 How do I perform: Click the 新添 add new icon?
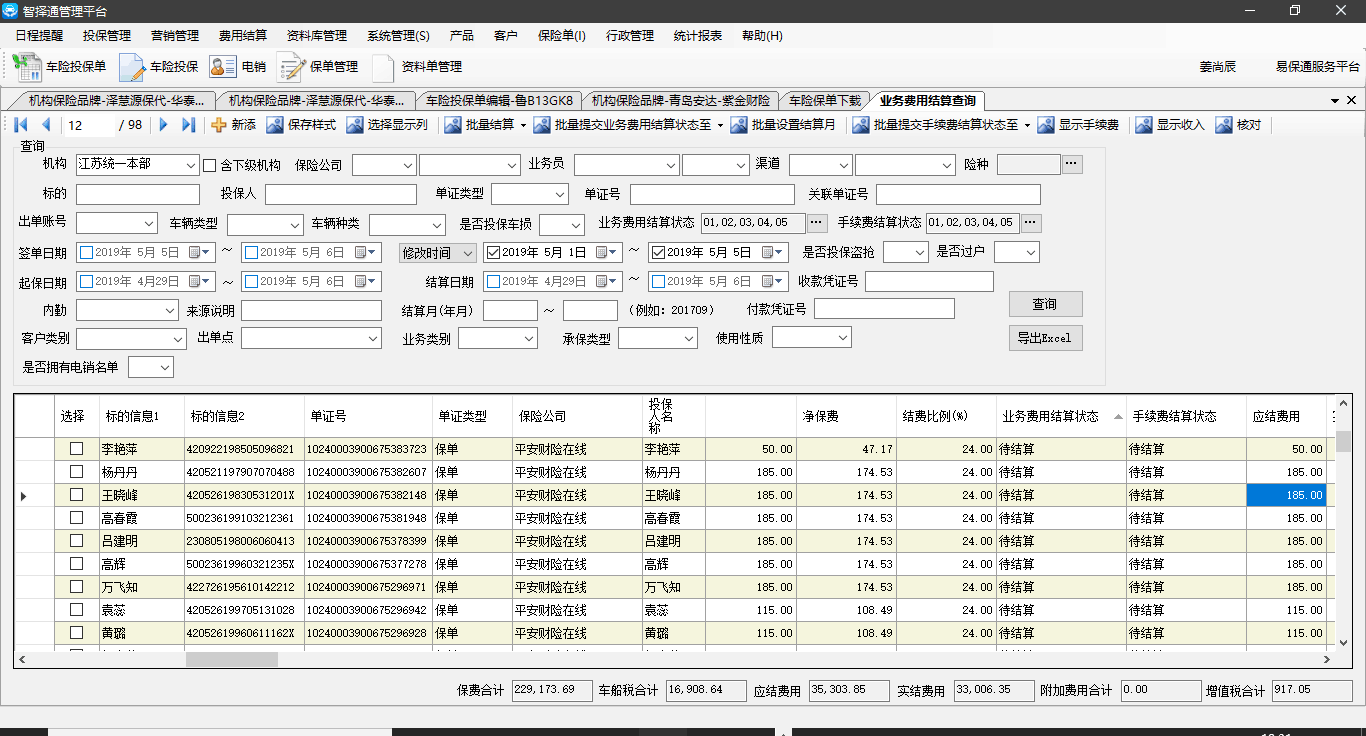point(219,125)
